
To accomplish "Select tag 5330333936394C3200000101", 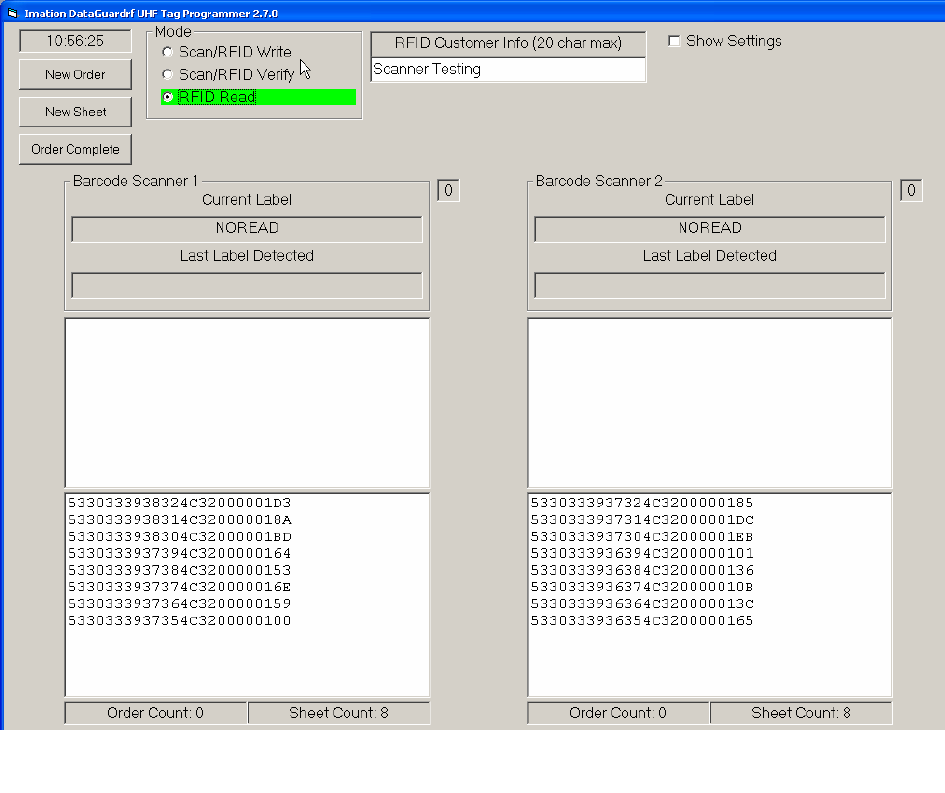I will (x=642, y=553).
